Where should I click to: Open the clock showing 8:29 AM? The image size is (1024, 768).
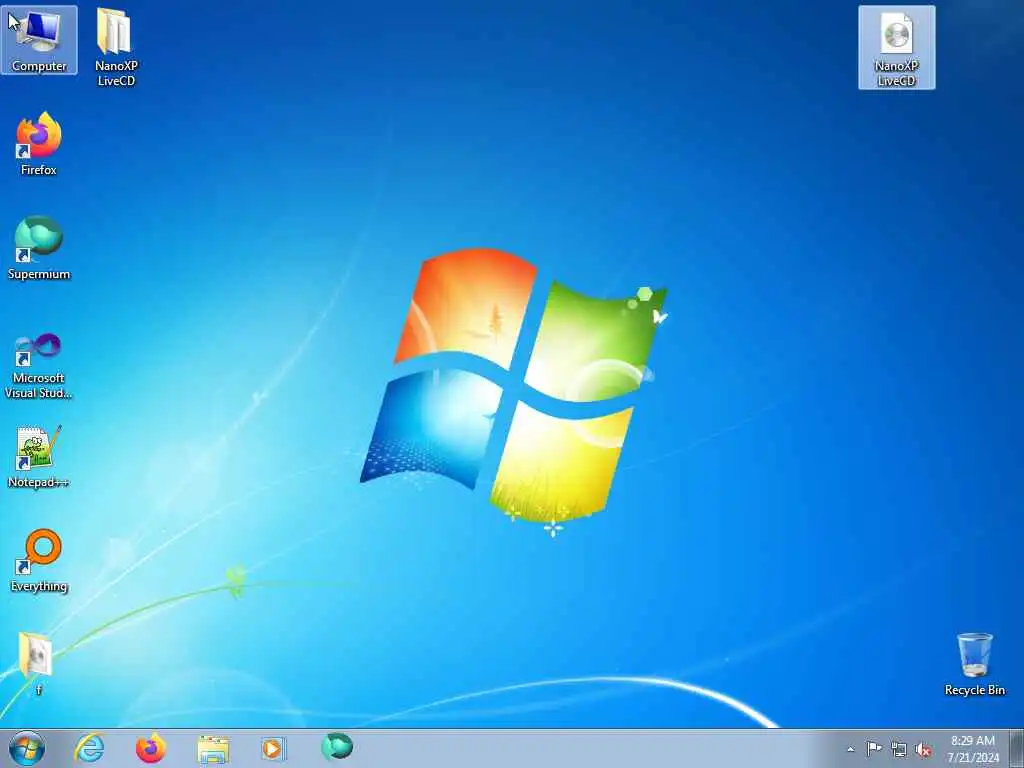click(x=973, y=748)
